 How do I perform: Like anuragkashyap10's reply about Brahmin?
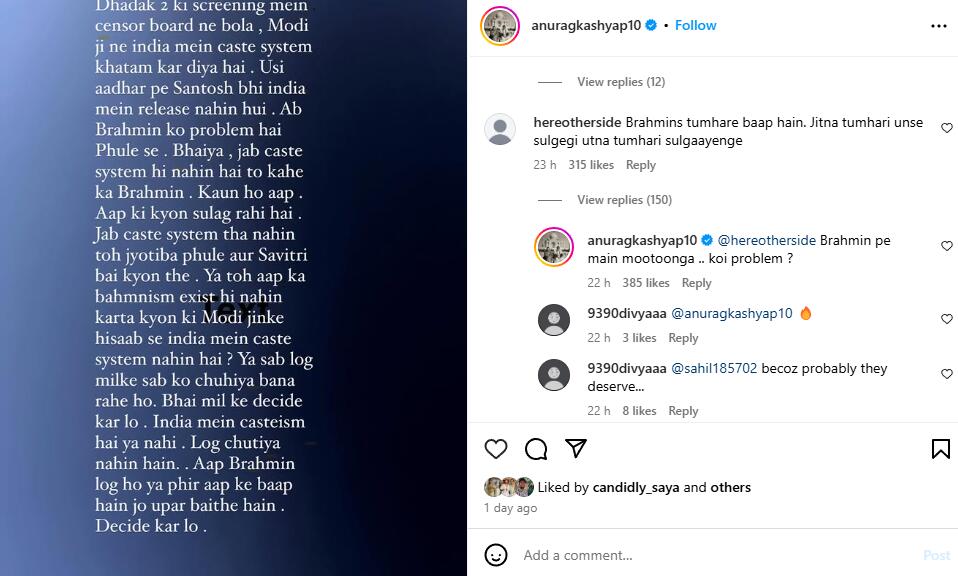[946, 246]
